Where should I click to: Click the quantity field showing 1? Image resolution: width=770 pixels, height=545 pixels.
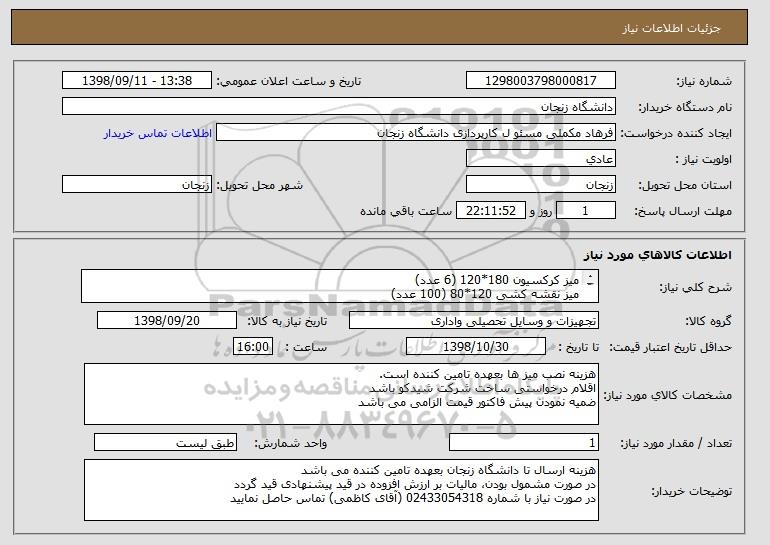(524, 442)
